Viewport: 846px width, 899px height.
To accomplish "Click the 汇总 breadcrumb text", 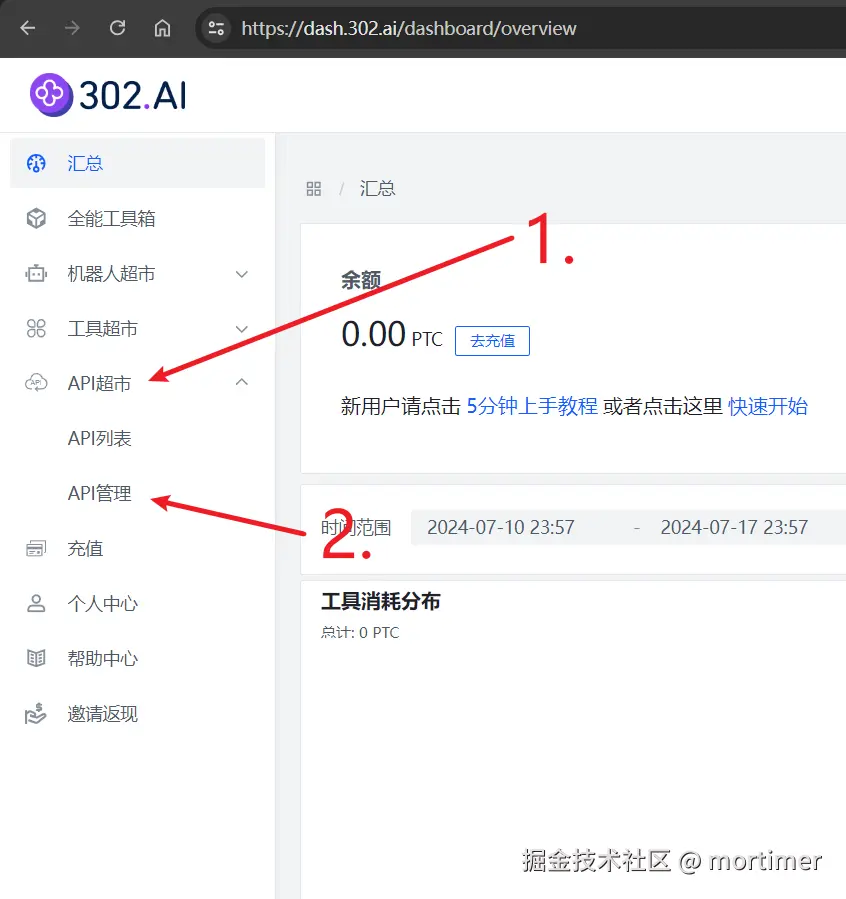I will 377,189.
